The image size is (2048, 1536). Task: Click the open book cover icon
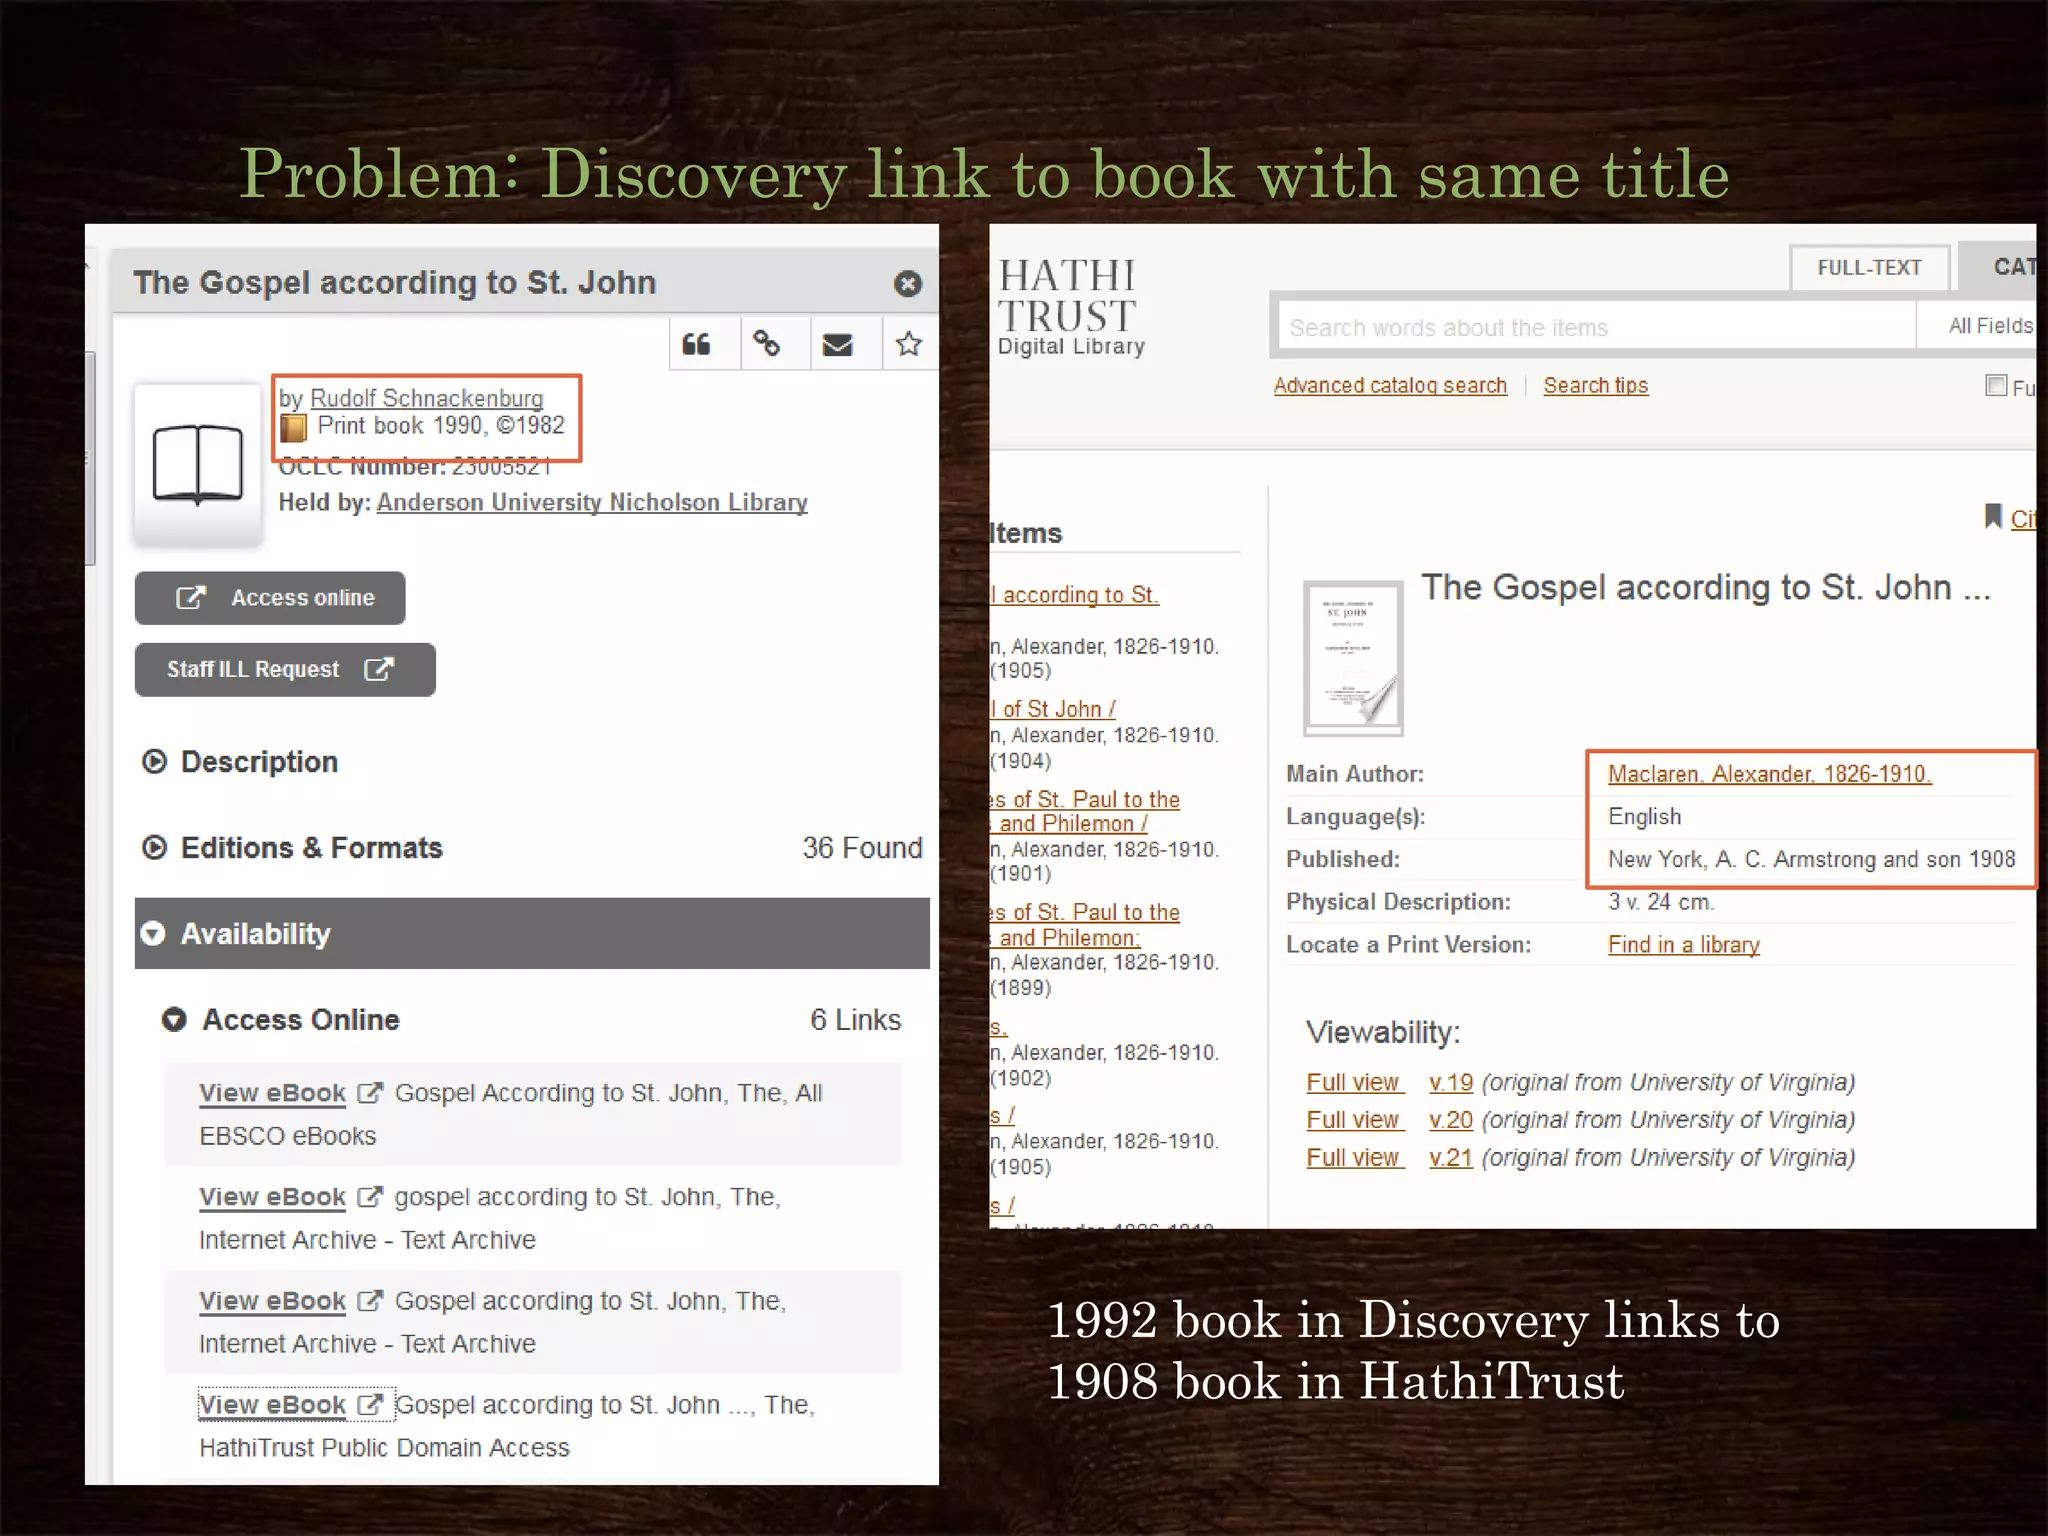(198, 465)
